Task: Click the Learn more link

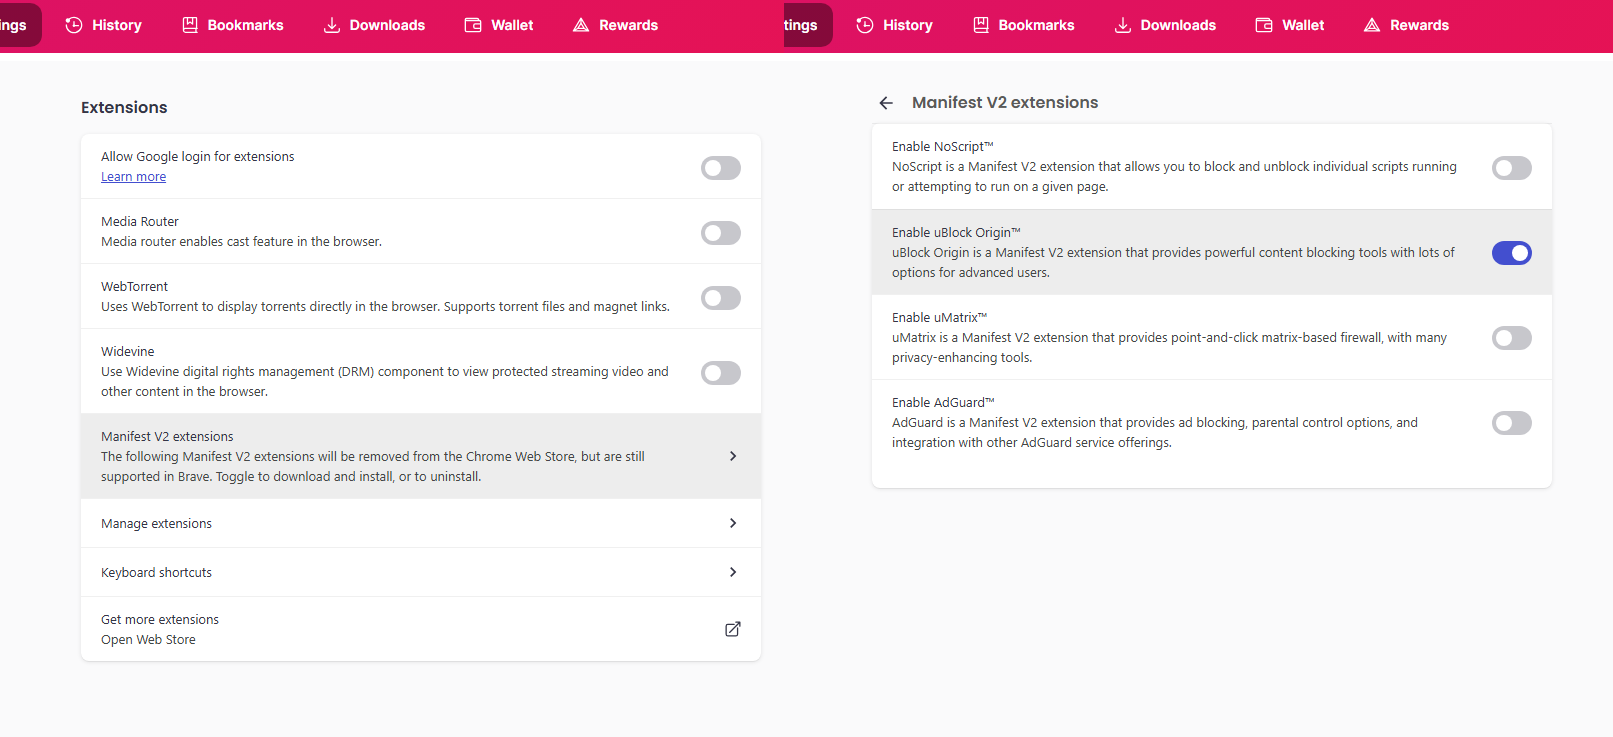Action: (x=133, y=177)
